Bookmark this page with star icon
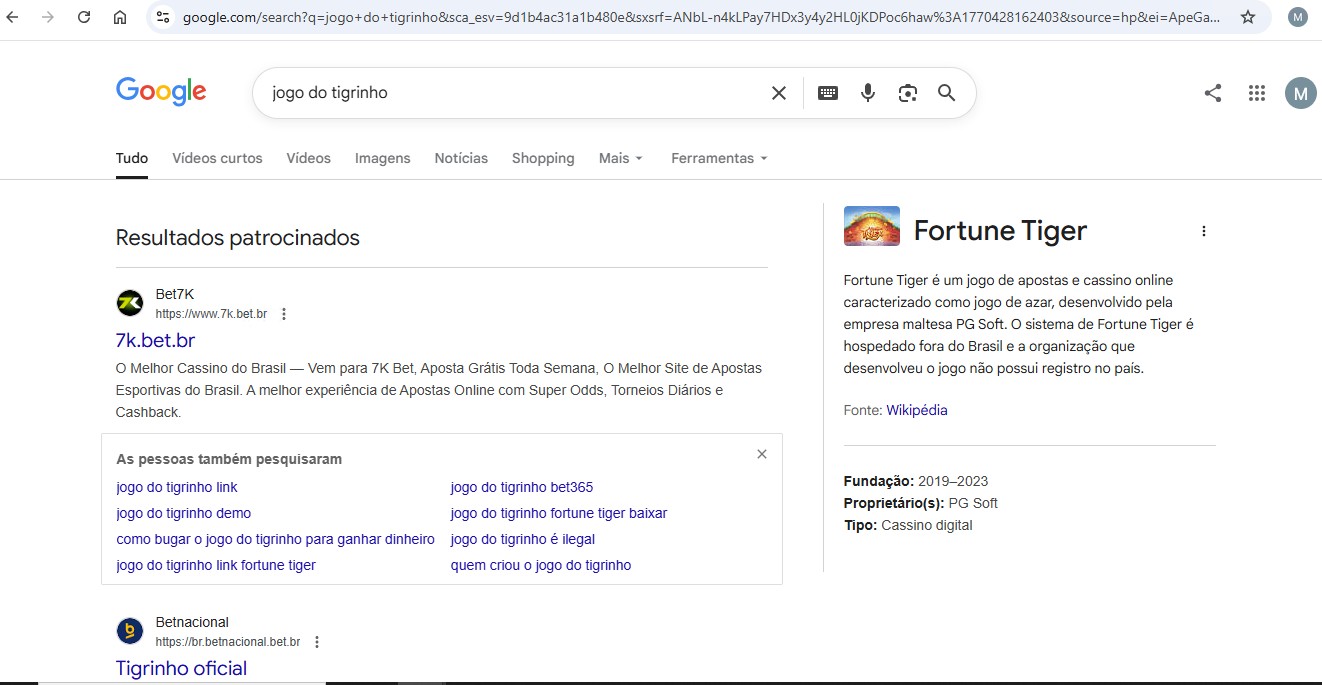 coord(1247,17)
